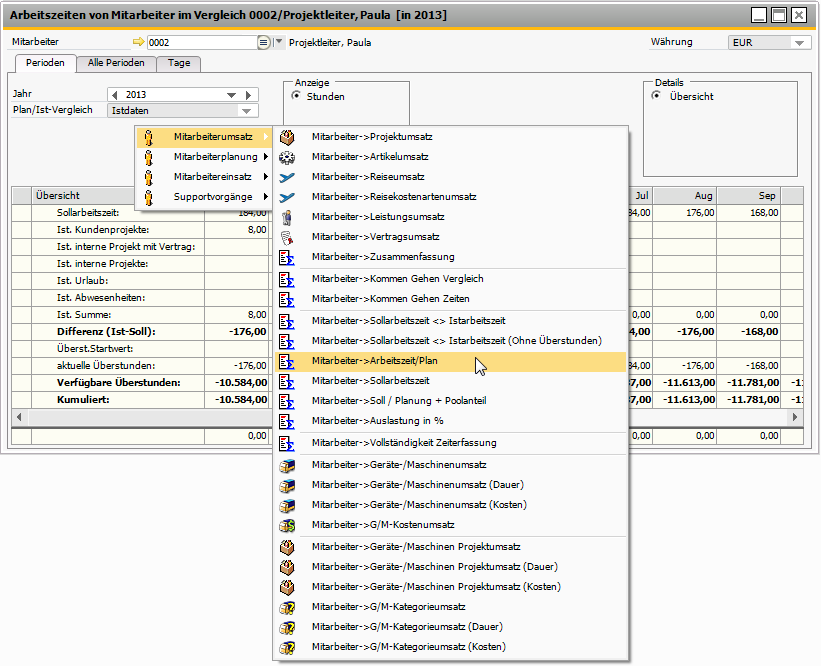The image size is (821, 666).
Task: Select the Übersicht radio button in Details
Action: [656, 97]
